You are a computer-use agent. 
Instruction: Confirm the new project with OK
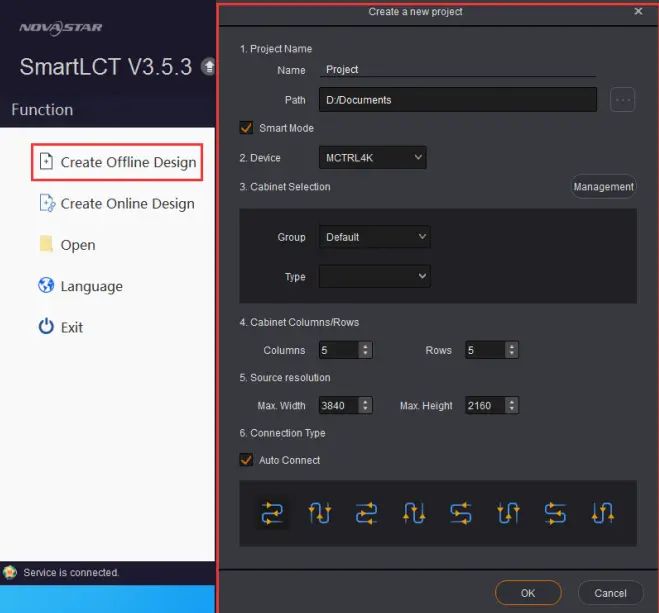pos(528,593)
